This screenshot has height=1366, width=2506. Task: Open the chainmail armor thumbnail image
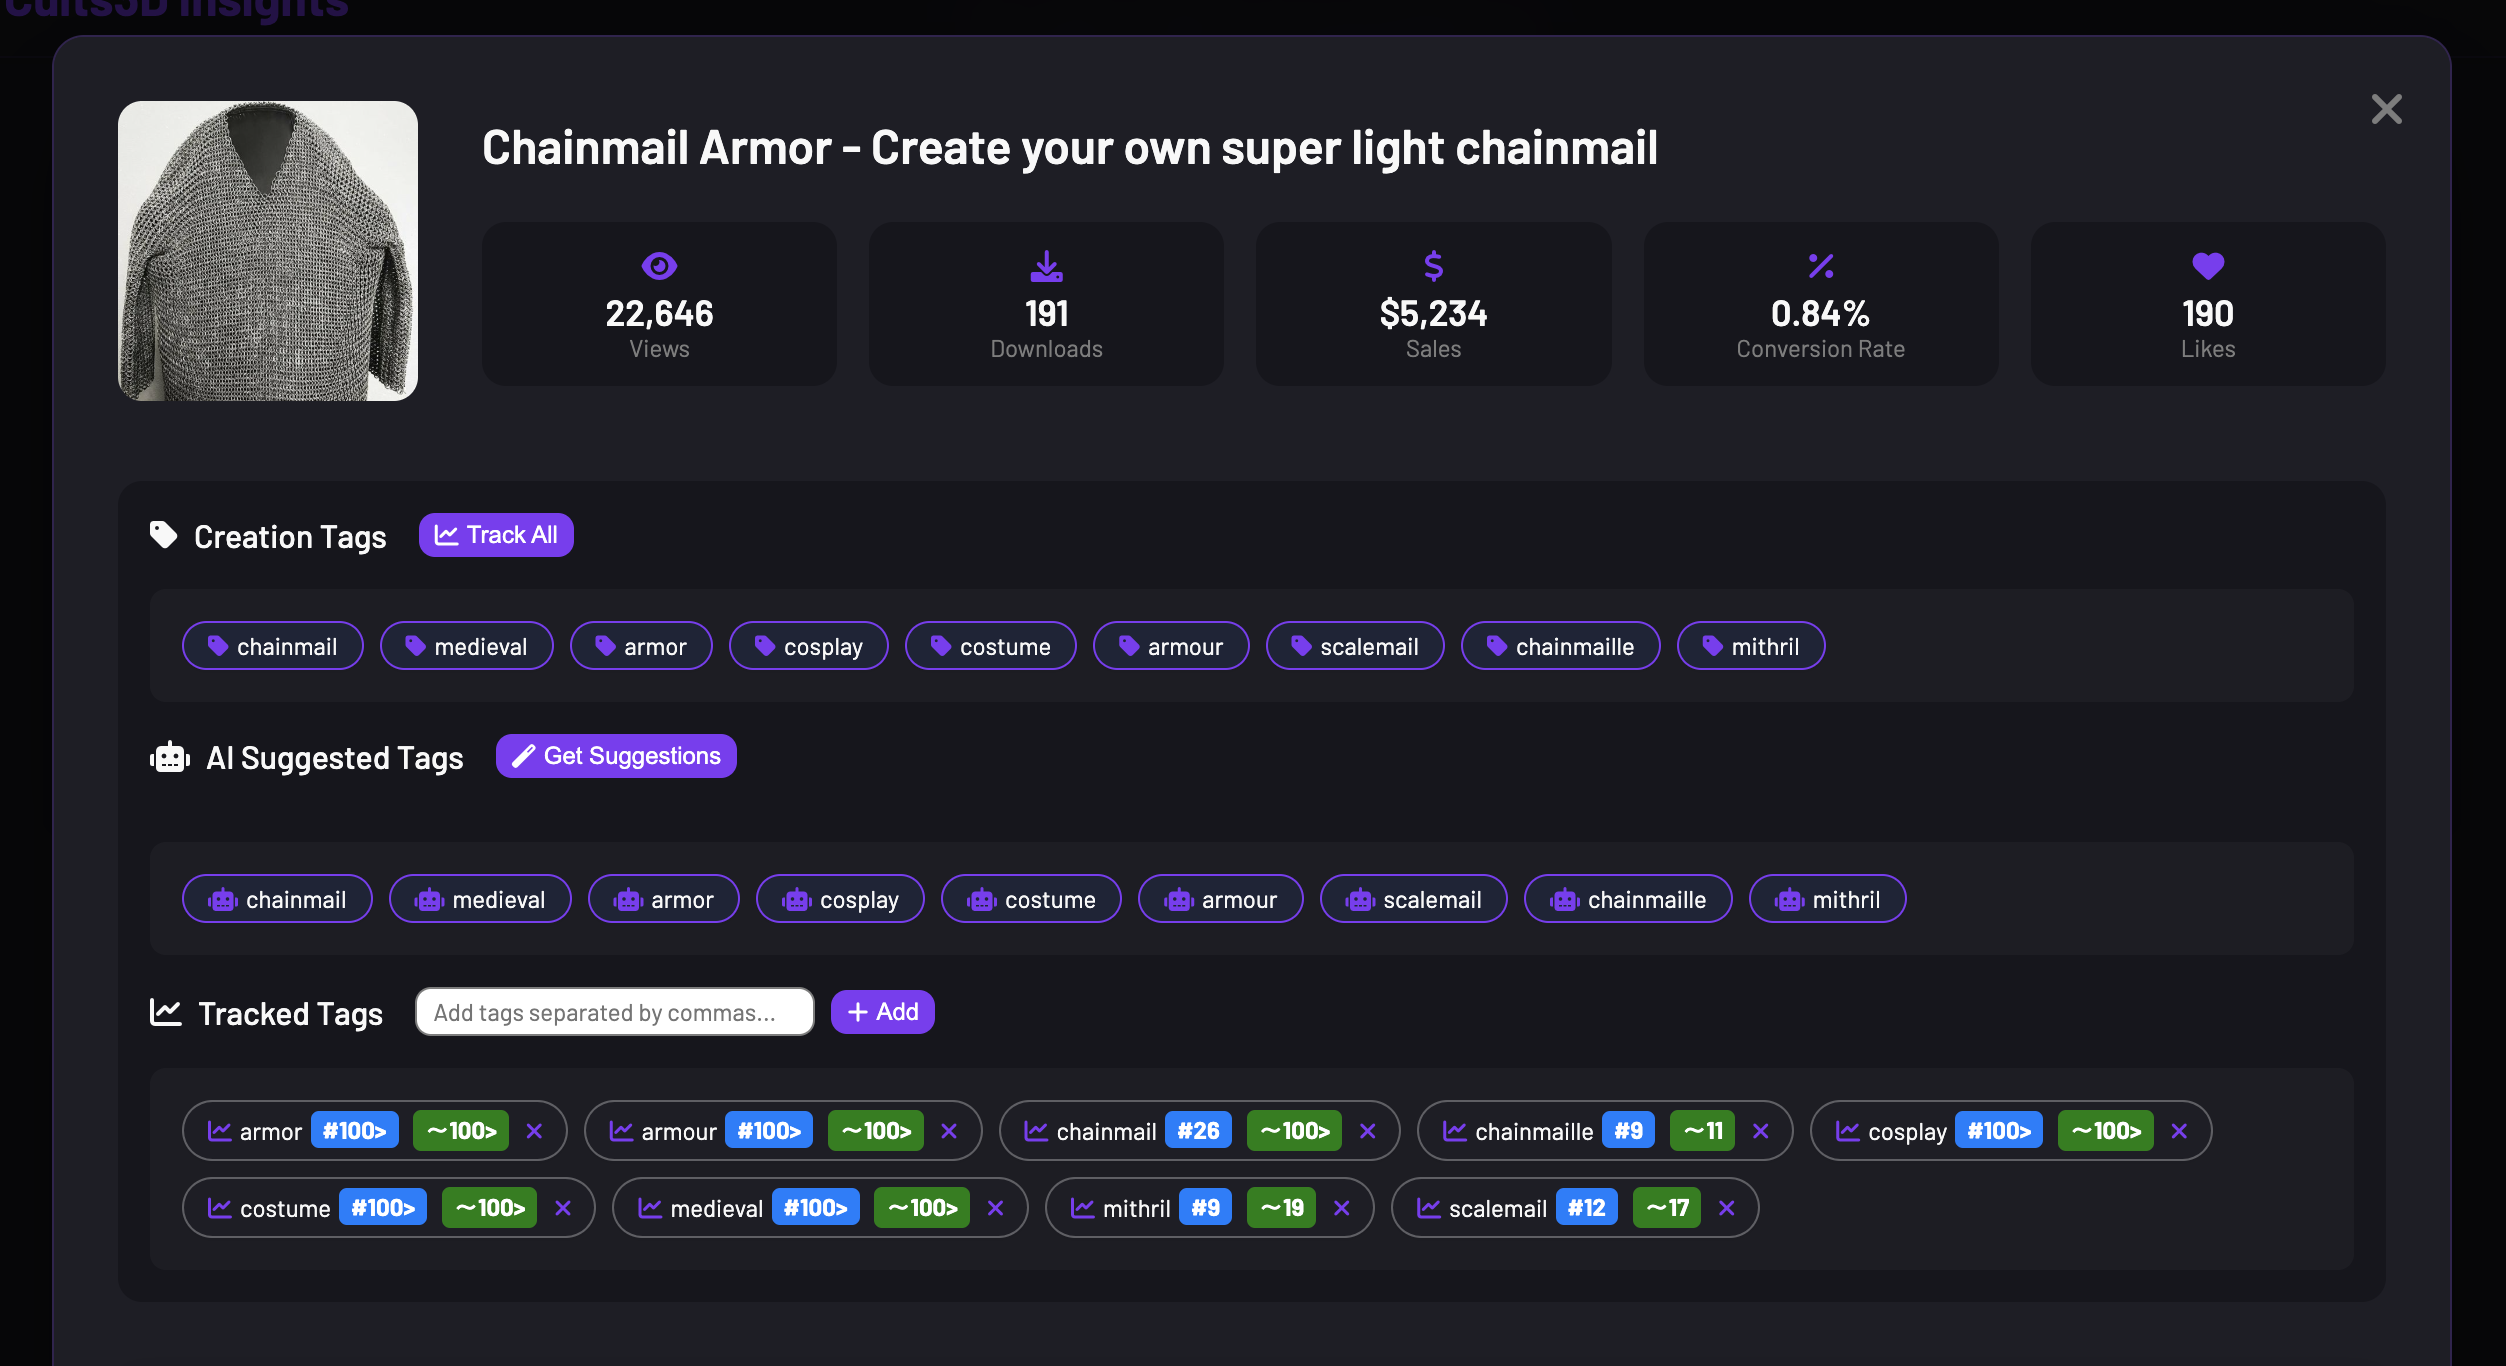coord(268,251)
